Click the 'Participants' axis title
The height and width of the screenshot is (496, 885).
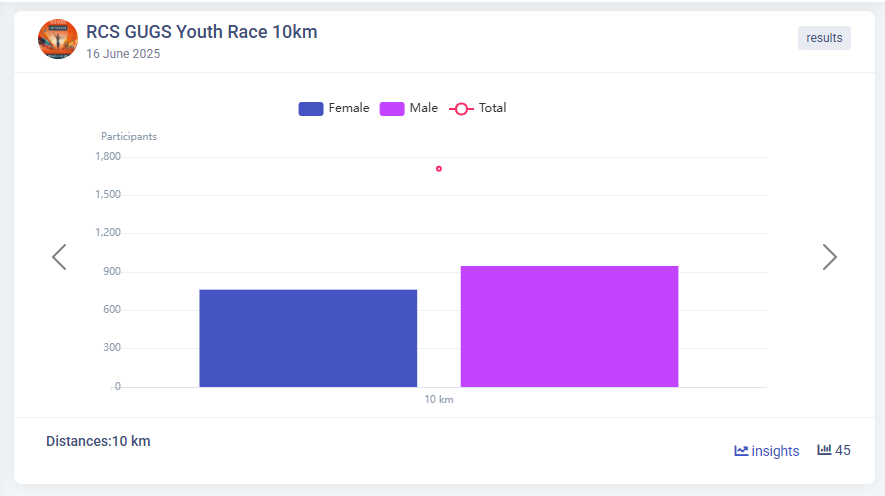coord(129,137)
